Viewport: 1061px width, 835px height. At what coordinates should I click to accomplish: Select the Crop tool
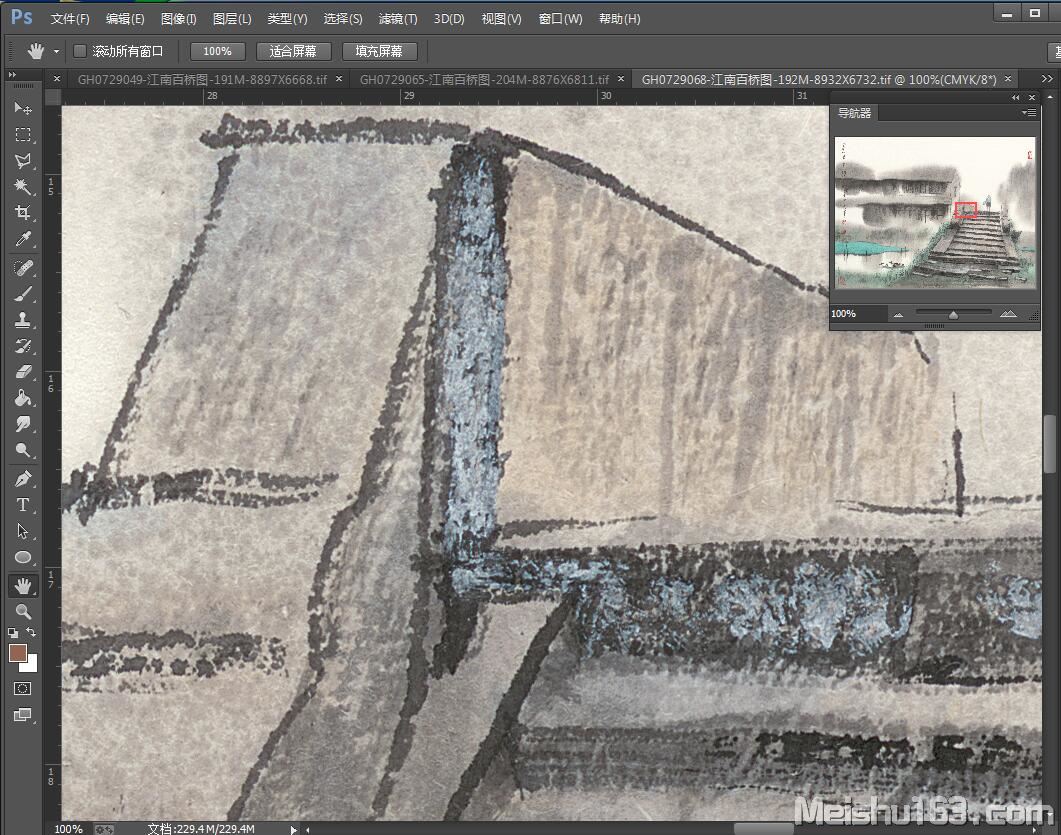23,213
